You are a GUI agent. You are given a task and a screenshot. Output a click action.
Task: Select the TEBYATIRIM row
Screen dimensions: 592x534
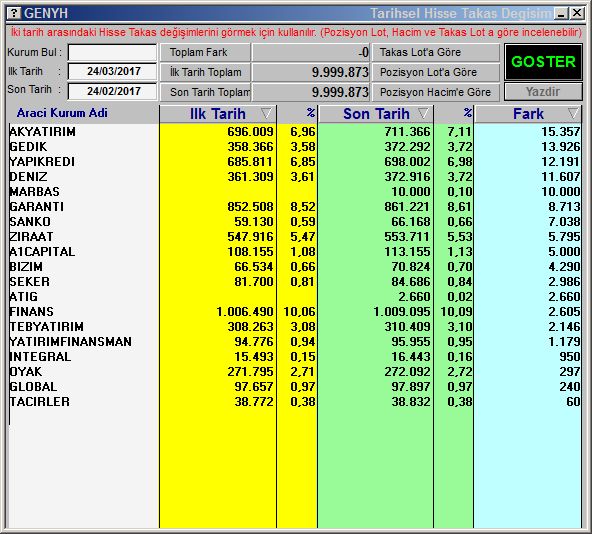(295, 326)
